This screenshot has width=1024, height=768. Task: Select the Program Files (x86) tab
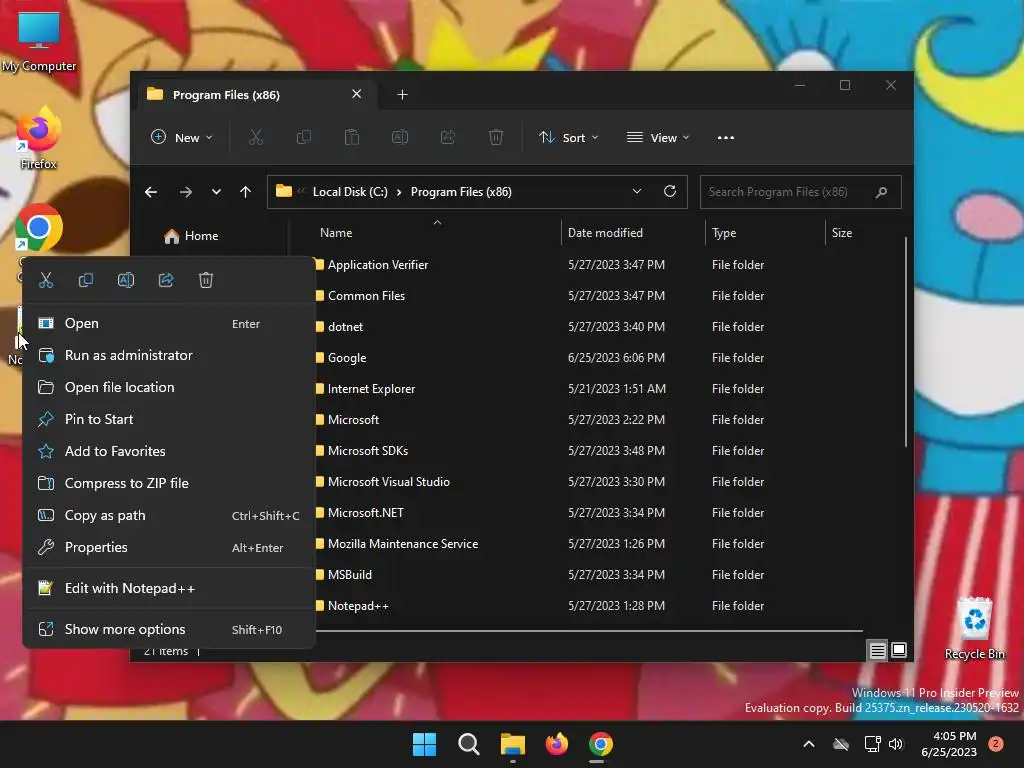point(256,95)
